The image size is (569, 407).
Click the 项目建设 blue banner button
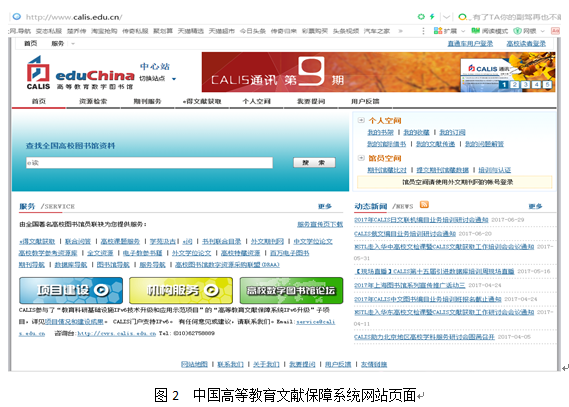tap(71, 290)
